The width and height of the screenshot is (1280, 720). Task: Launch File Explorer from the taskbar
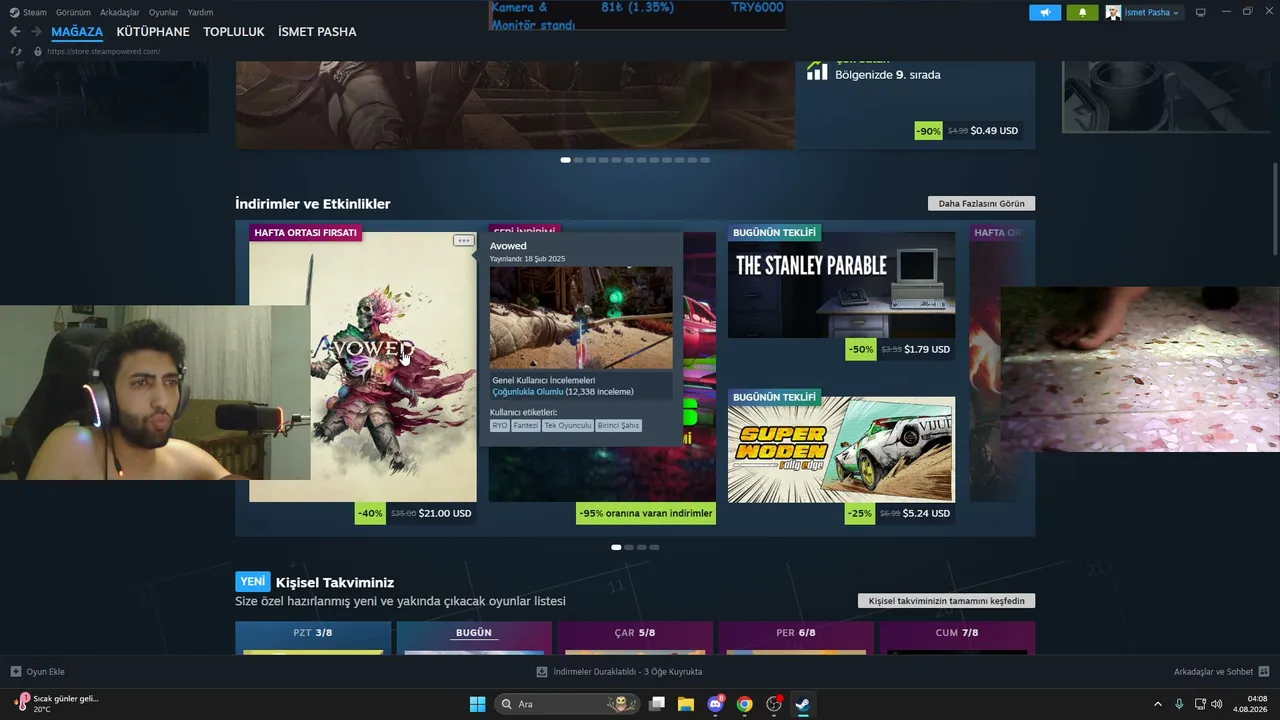686,704
